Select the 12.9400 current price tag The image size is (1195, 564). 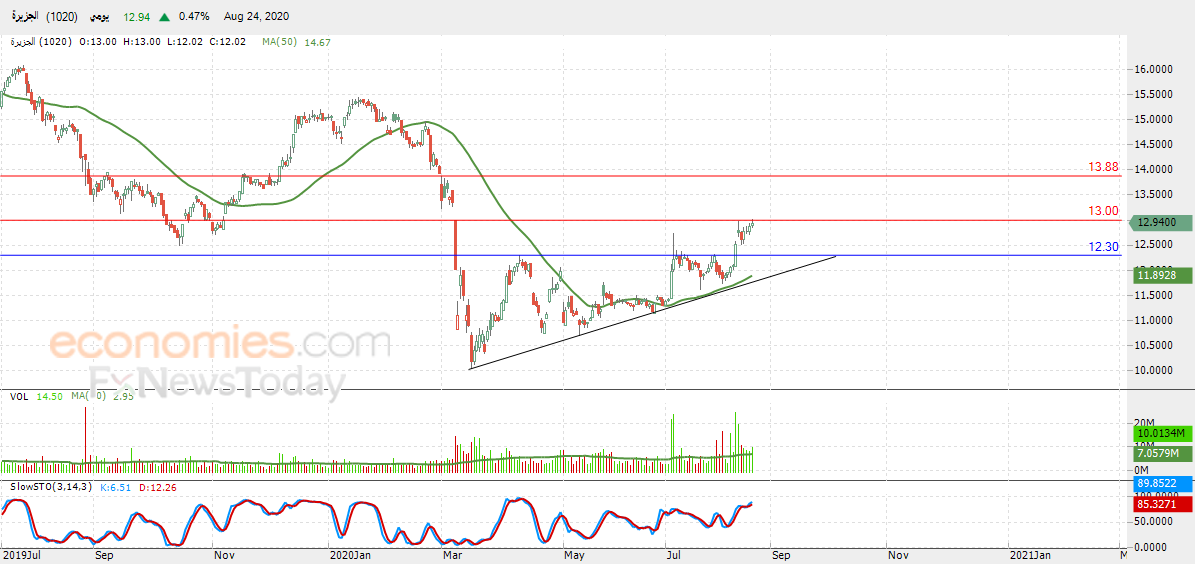[1159, 223]
